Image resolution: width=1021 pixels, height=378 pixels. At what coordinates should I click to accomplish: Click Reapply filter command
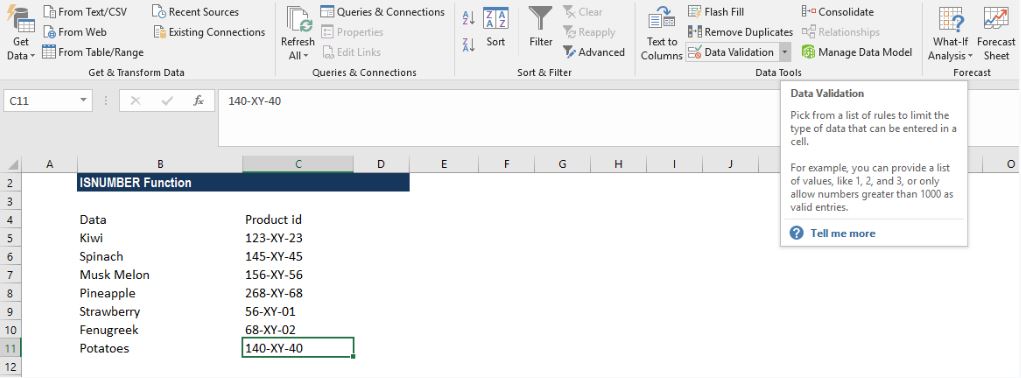point(589,32)
